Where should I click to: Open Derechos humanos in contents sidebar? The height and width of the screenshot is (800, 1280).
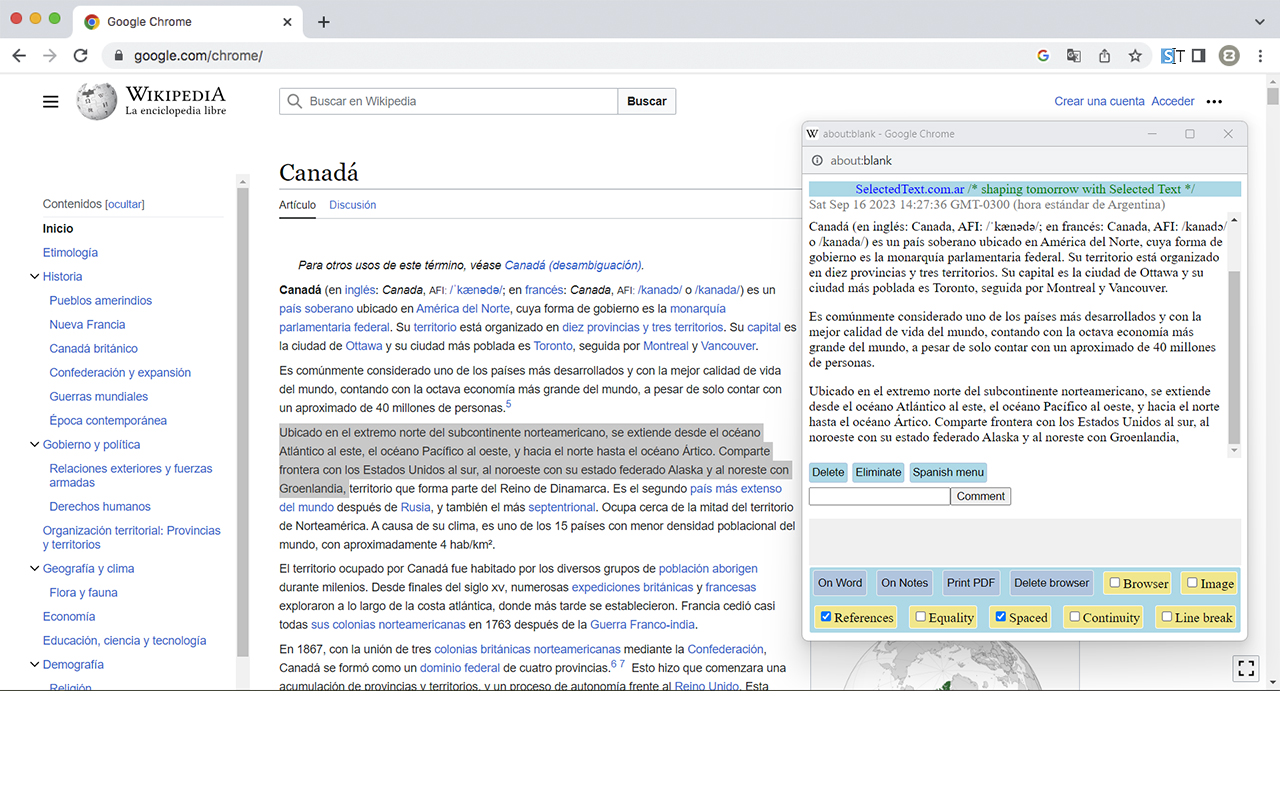pos(100,507)
